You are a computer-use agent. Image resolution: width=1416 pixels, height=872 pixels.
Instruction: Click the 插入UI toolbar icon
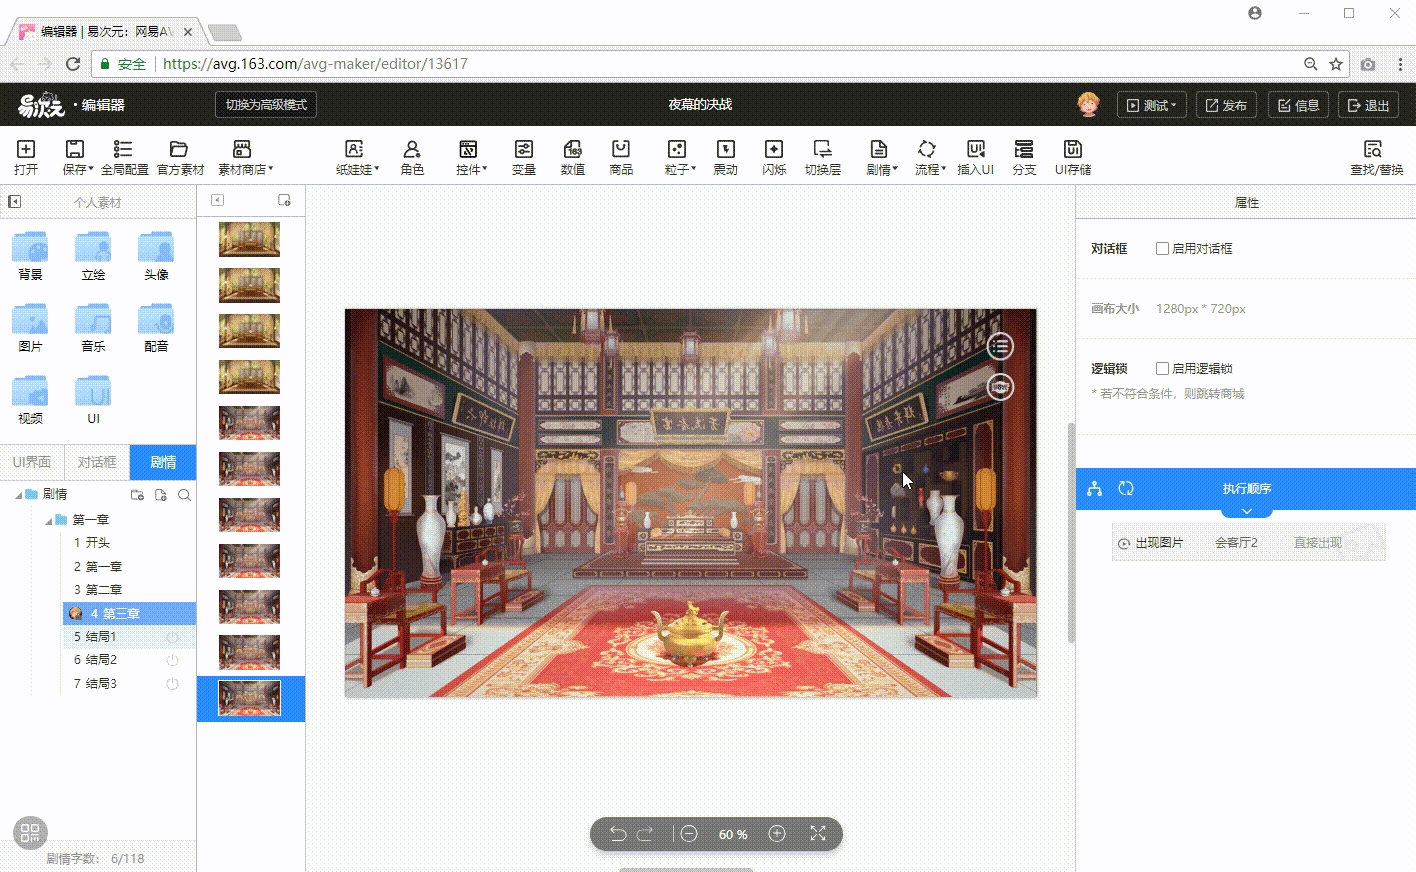coord(975,157)
